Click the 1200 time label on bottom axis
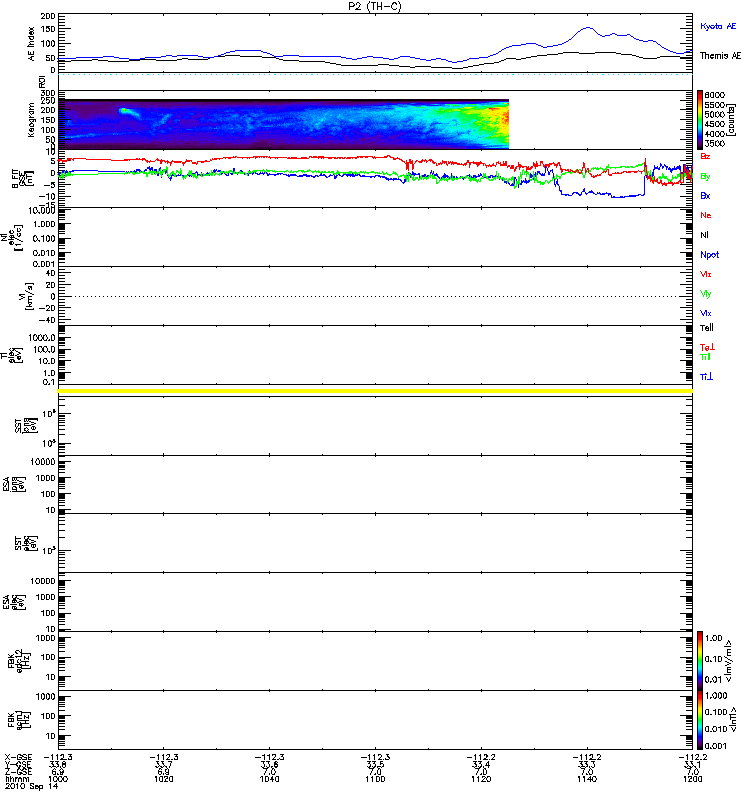 coord(692,779)
